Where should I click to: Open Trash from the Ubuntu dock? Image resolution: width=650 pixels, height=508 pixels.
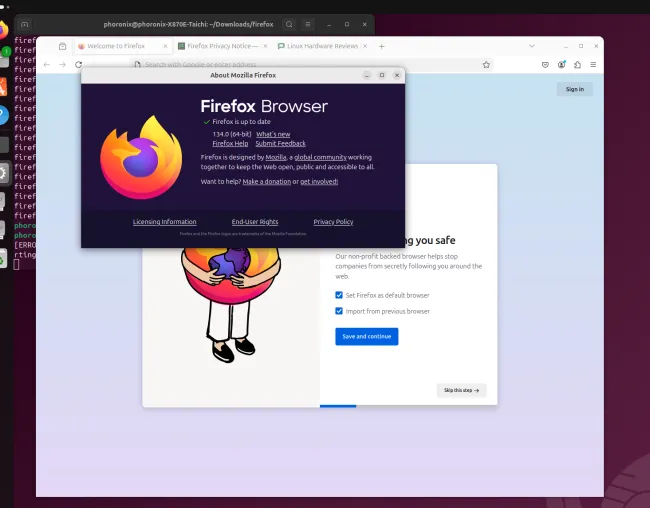pyautogui.click(x=3, y=259)
